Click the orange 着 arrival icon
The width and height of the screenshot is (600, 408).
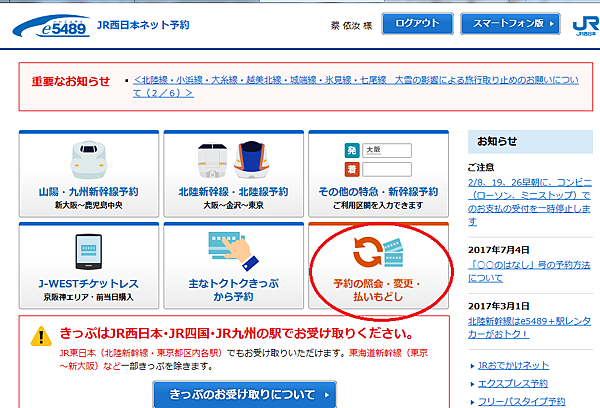pyautogui.click(x=352, y=169)
